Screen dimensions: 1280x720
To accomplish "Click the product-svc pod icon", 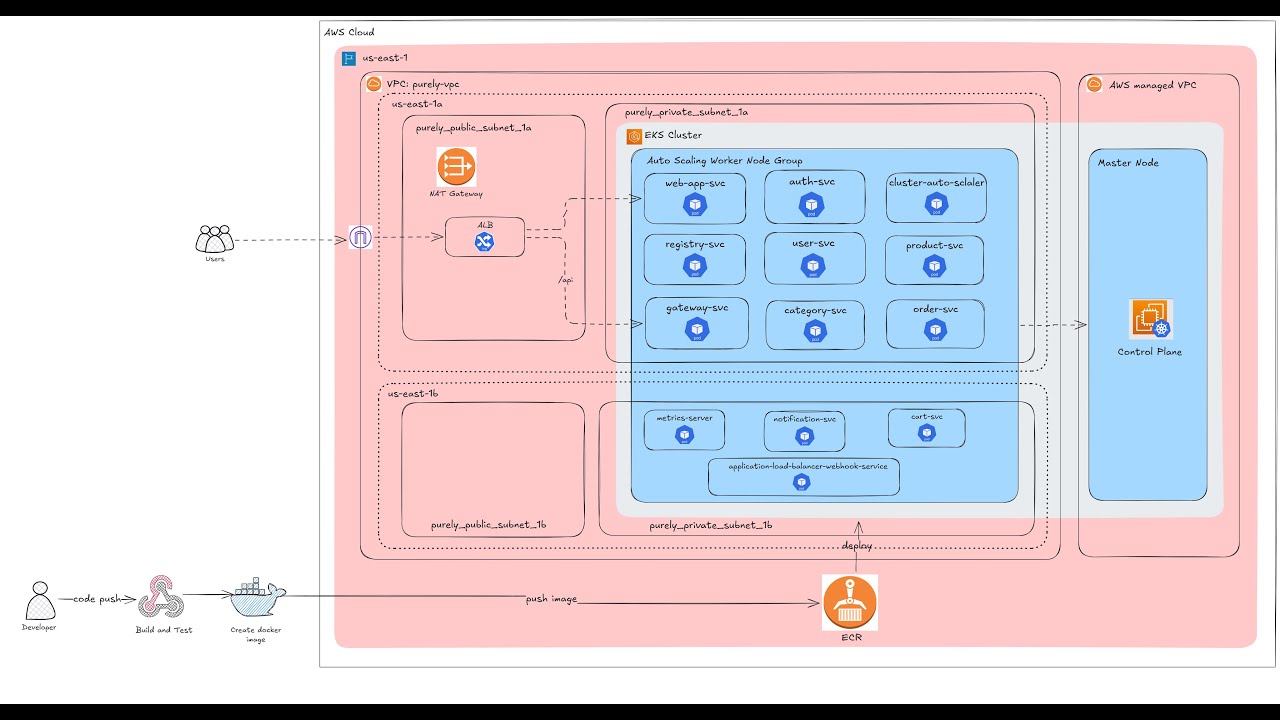I will point(935,266).
